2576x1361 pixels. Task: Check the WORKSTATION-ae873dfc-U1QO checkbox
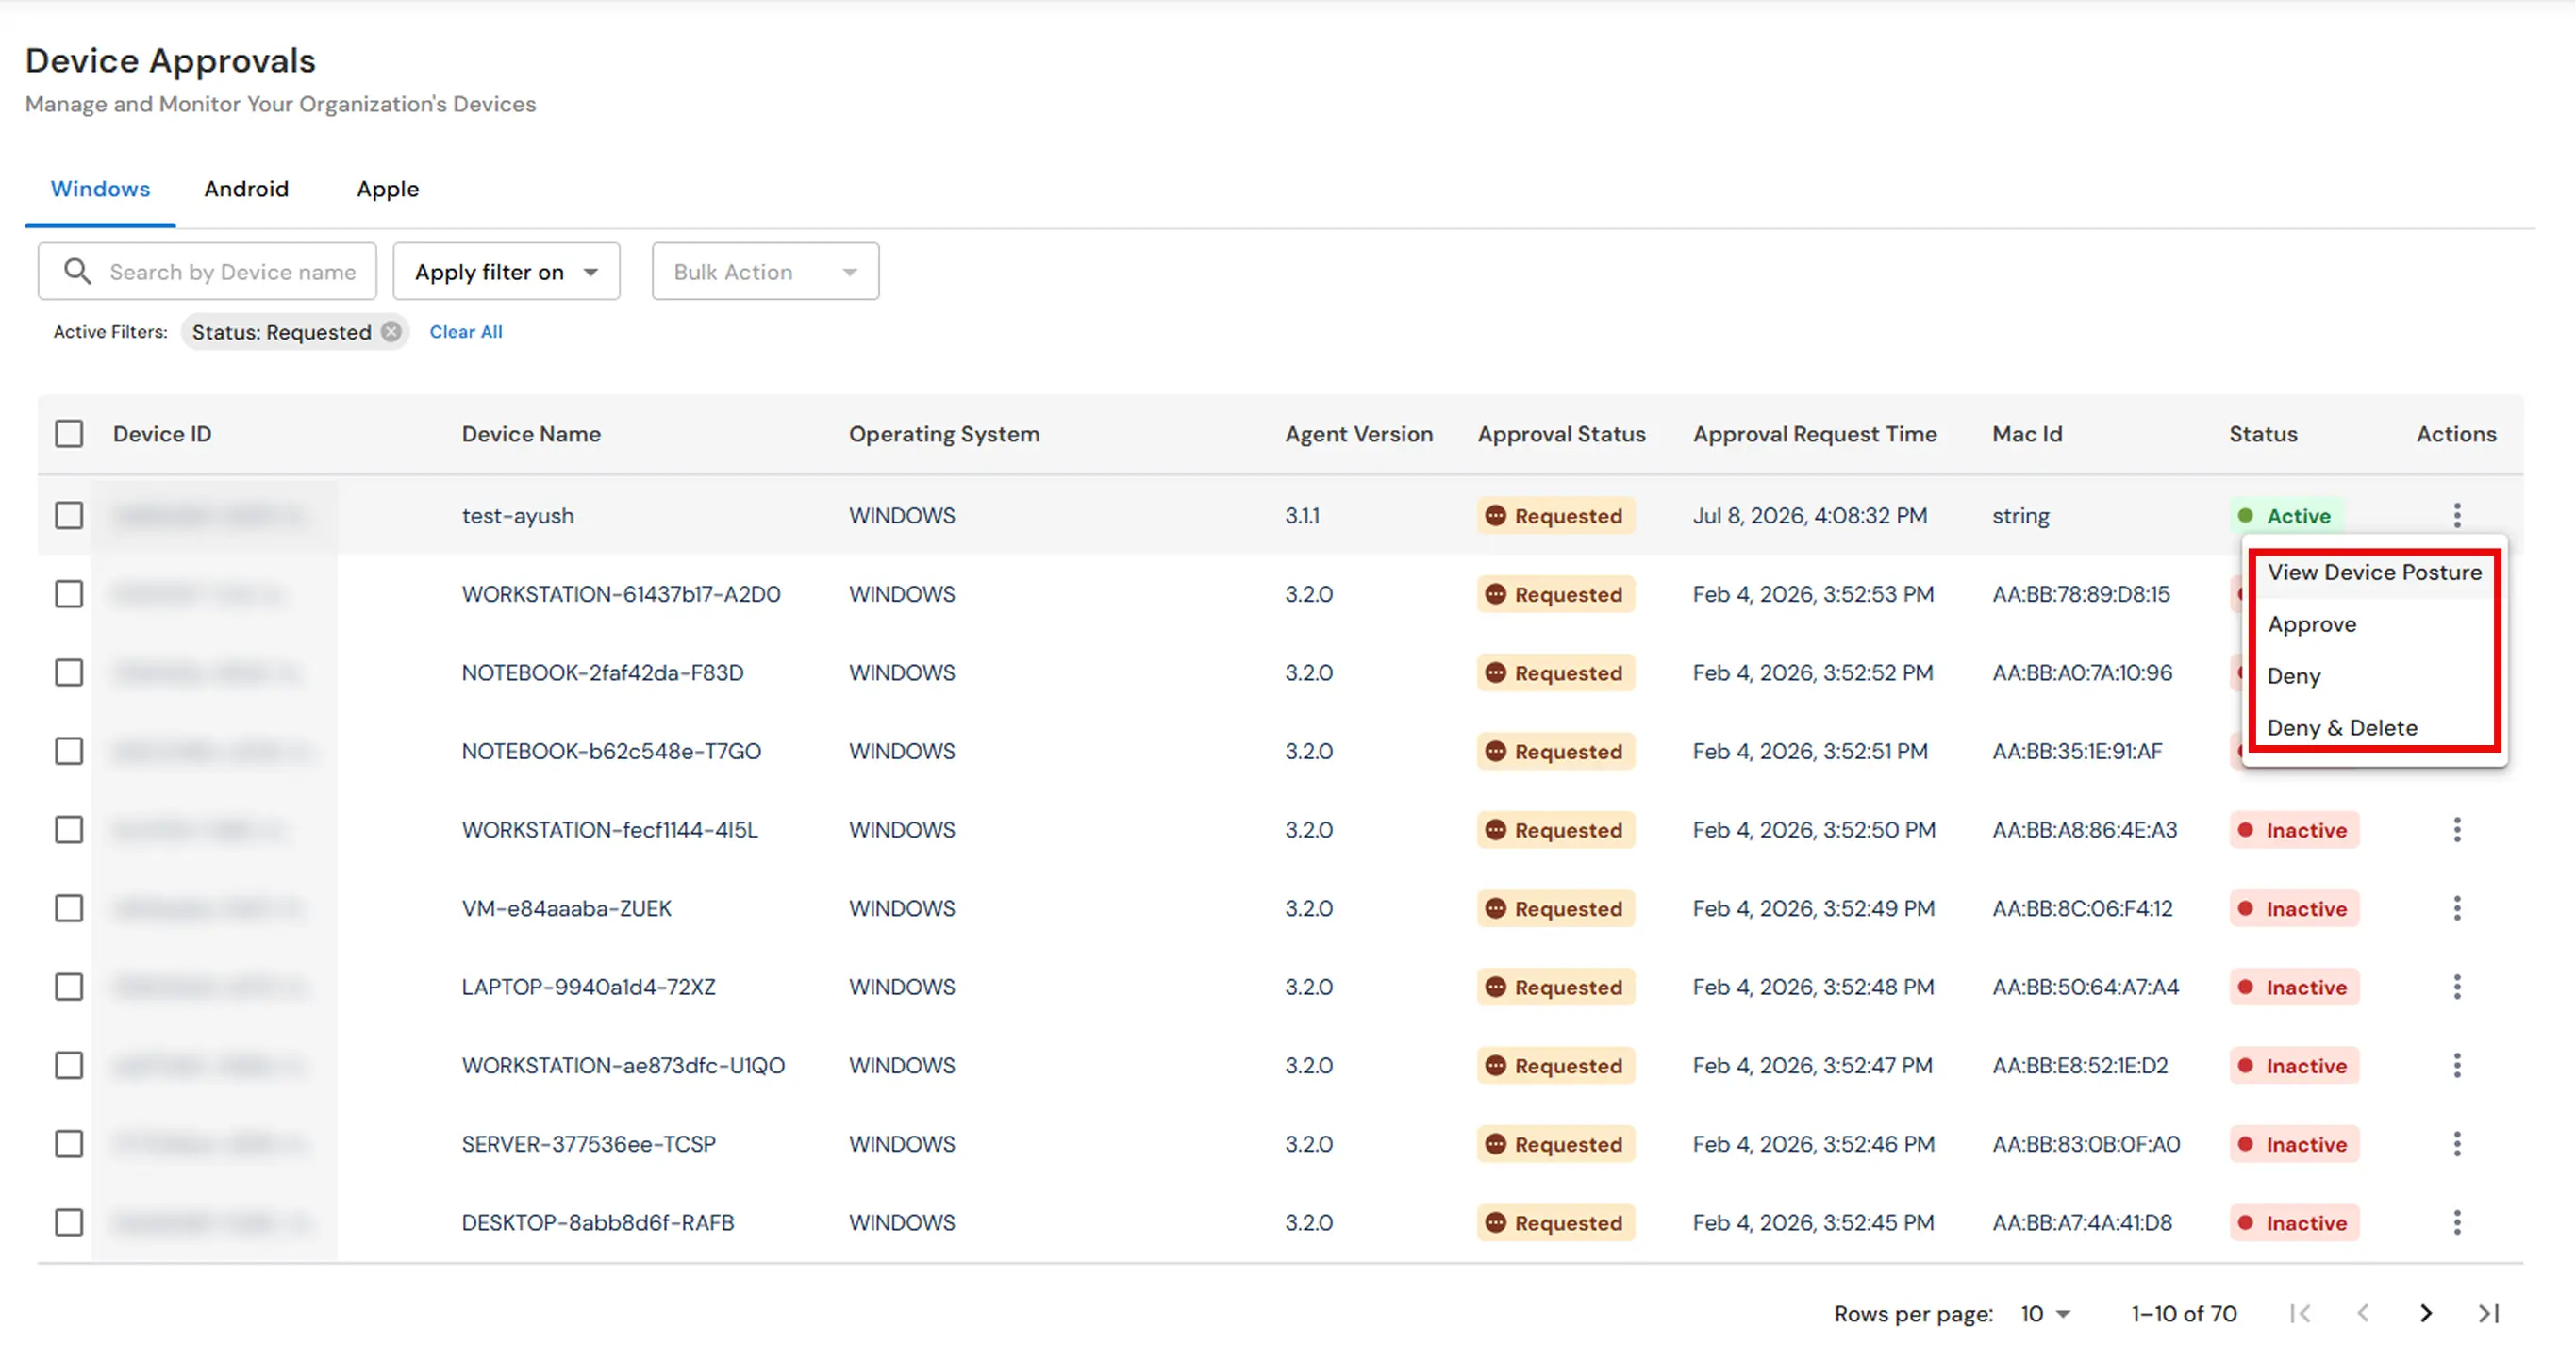point(69,1065)
